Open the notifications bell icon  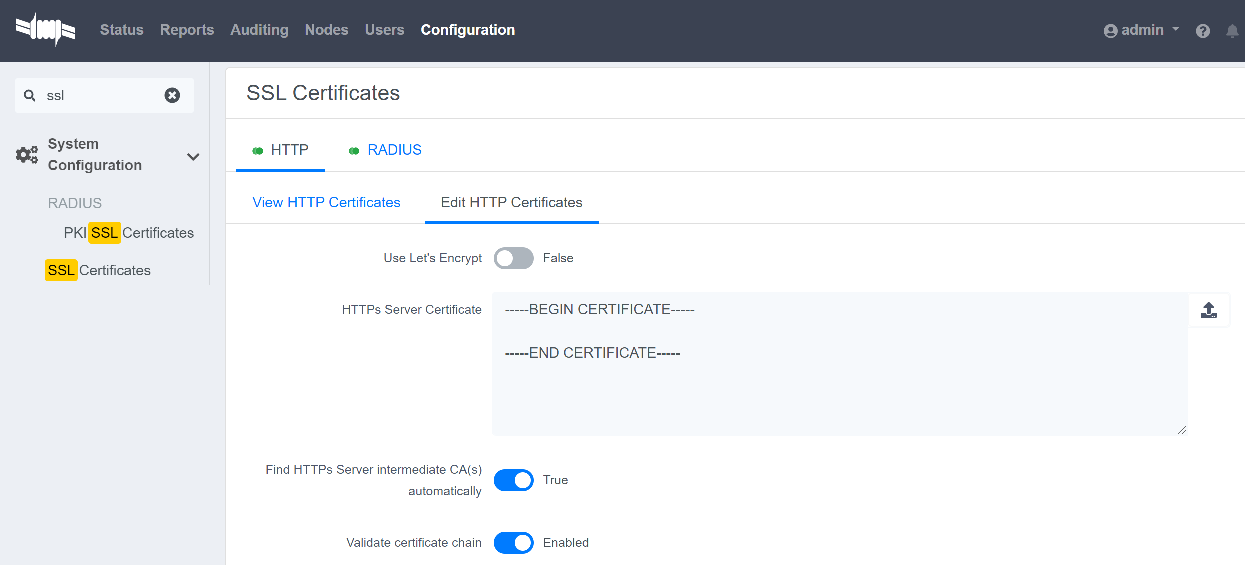tap(1232, 31)
